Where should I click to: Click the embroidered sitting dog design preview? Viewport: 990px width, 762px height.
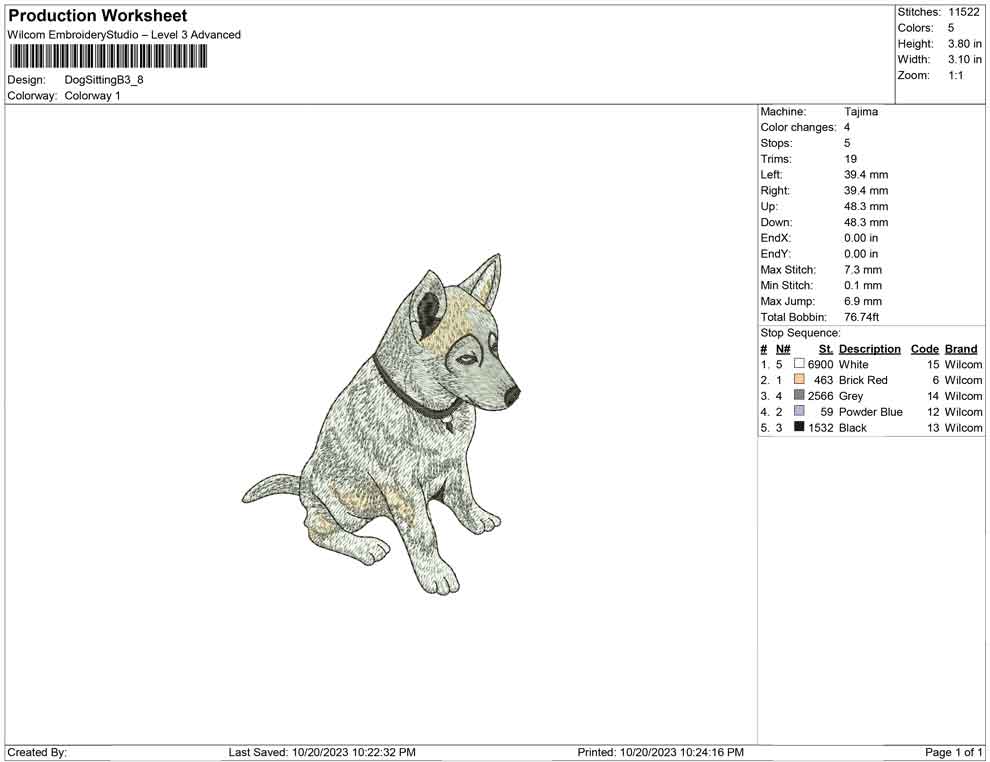coord(381,424)
